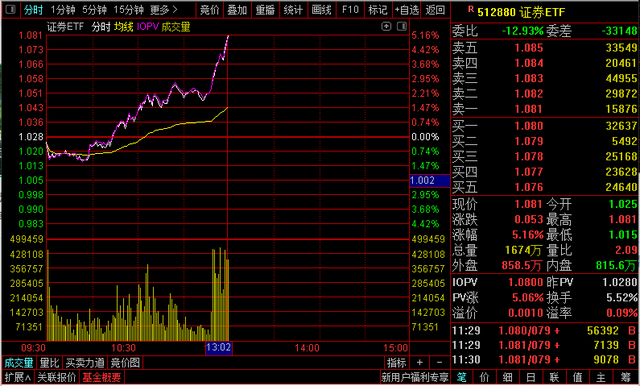The width and height of the screenshot is (640, 386).
Task: Click the R marker beside 512880
Action: point(471,9)
